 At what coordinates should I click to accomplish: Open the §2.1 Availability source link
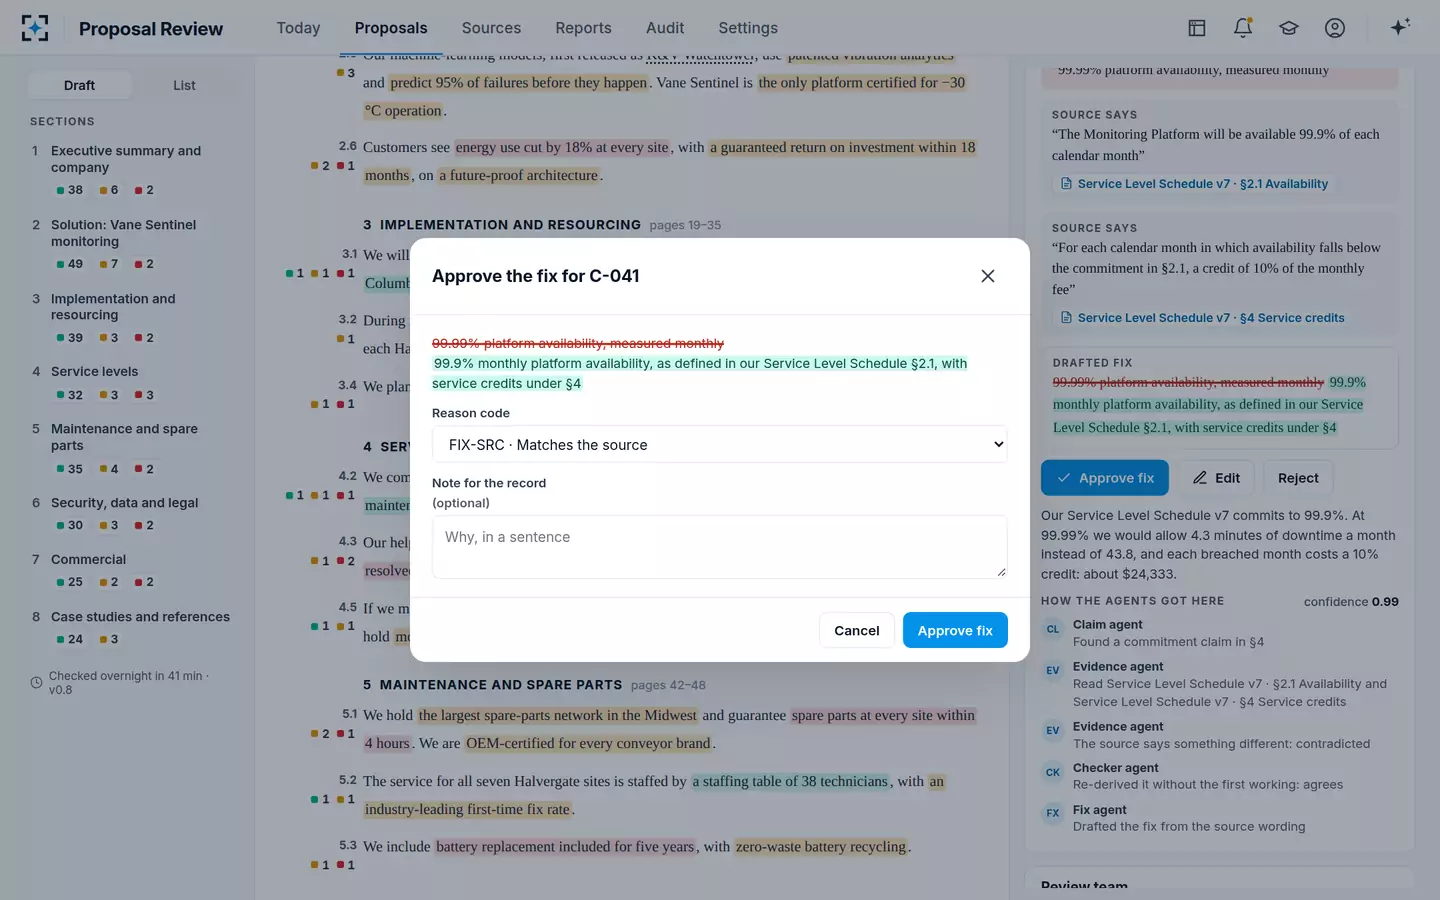1194,184
